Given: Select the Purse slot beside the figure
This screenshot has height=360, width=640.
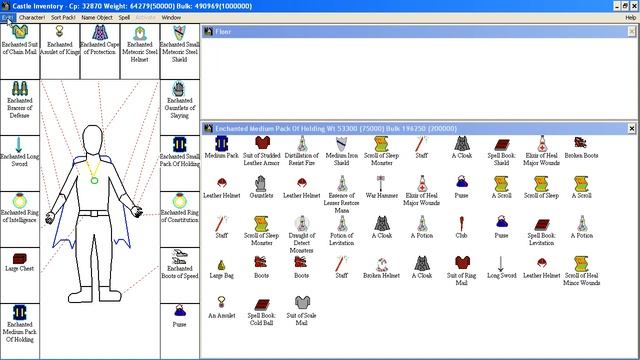Looking at the screenshot, I should [180, 331].
